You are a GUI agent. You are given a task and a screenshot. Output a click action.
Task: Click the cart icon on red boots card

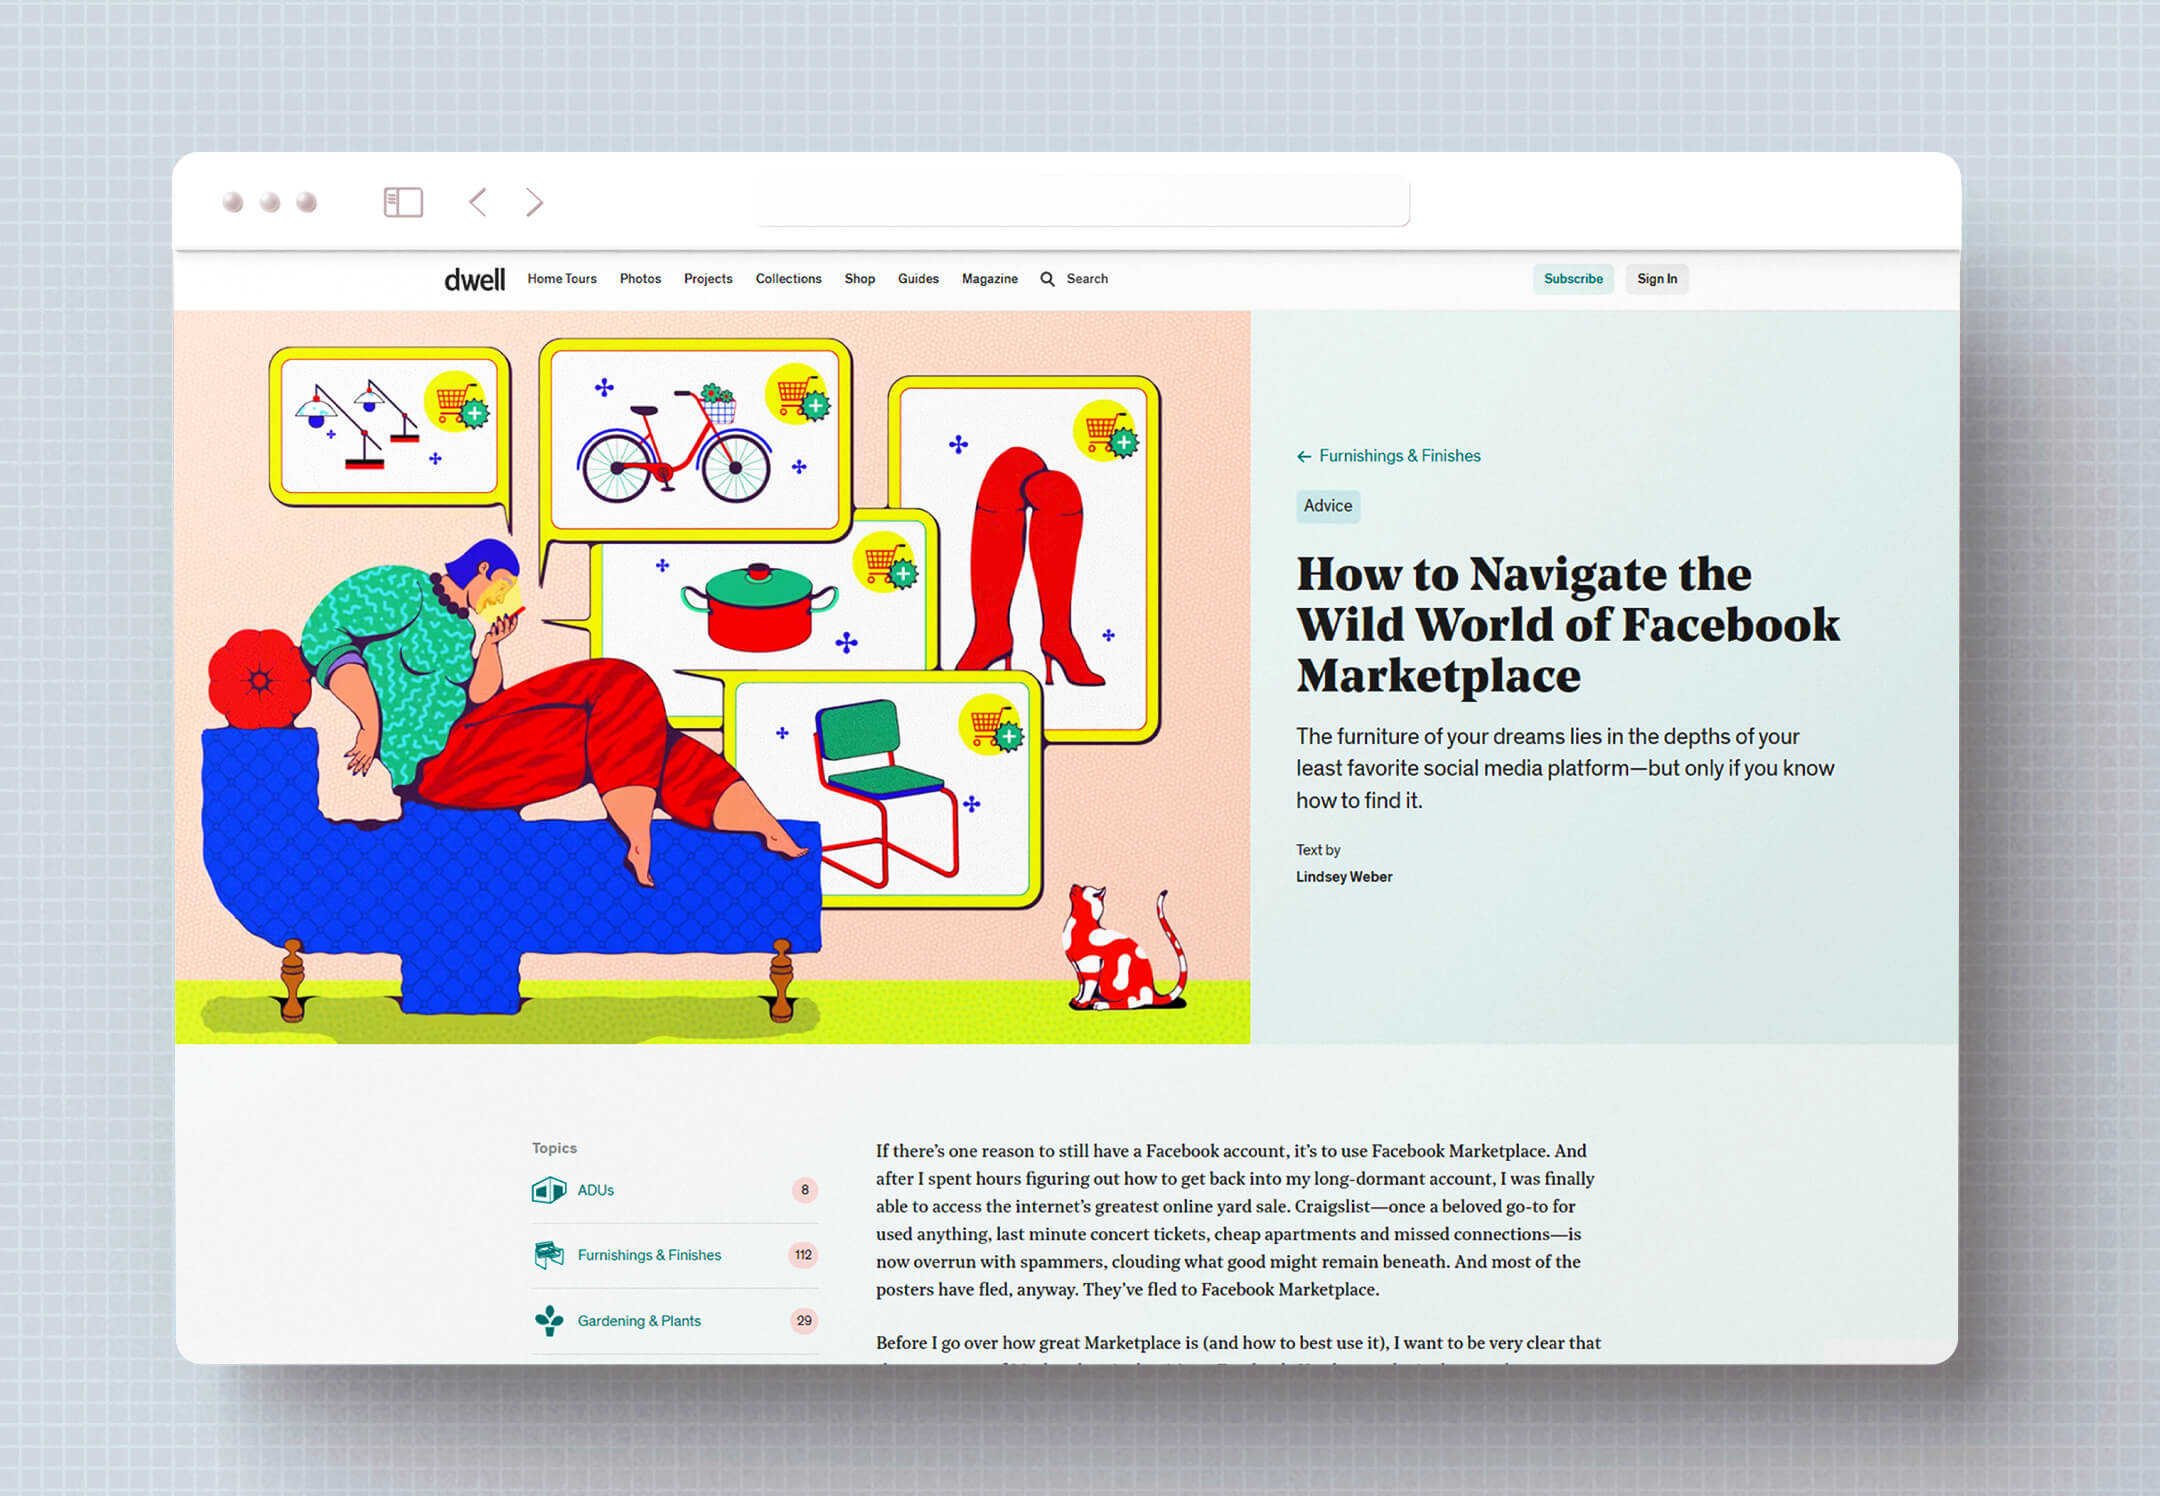point(1106,431)
